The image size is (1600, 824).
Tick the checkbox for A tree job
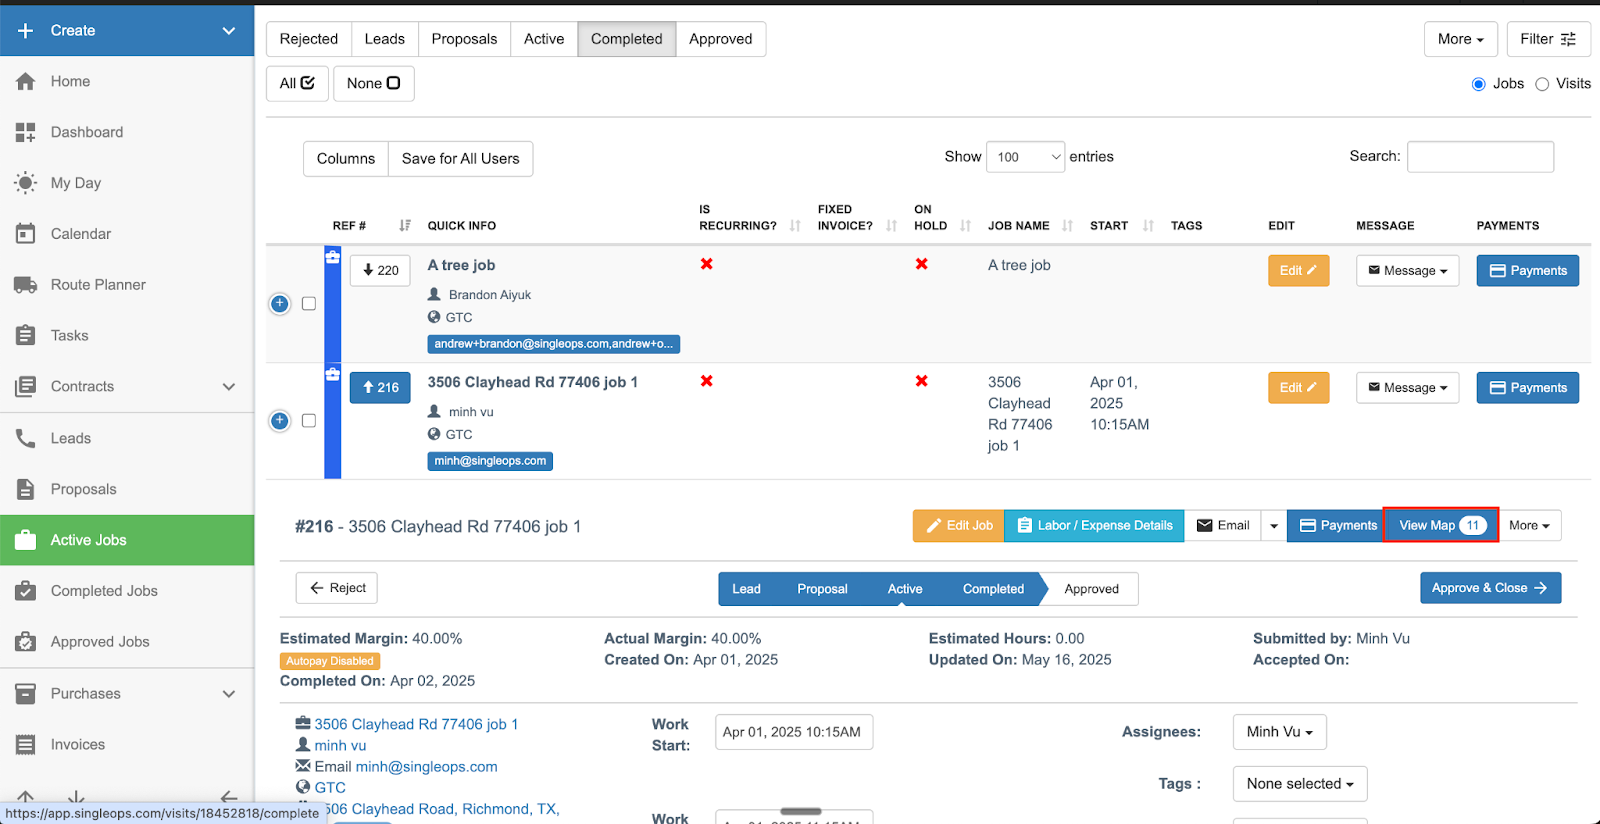(x=309, y=304)
